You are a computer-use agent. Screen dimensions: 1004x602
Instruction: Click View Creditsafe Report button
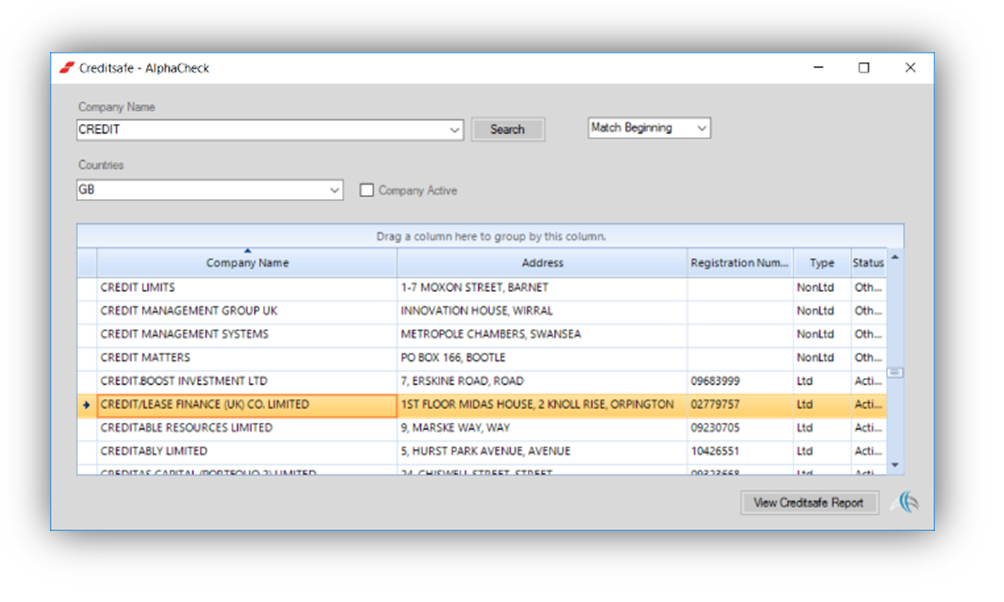click(809, 503)
